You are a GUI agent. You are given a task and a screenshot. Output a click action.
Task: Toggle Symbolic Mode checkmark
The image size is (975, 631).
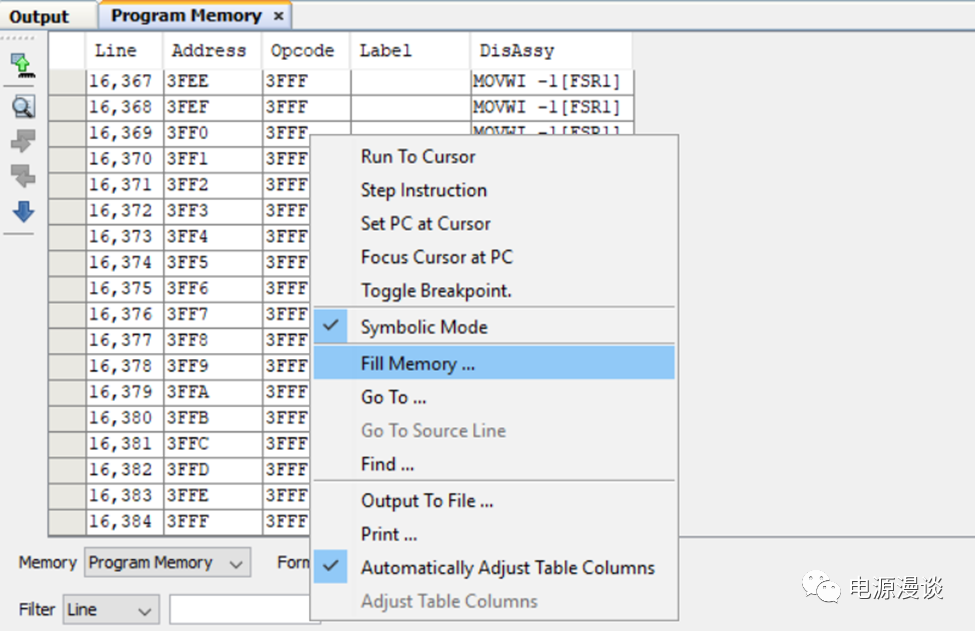coord(424,327)
